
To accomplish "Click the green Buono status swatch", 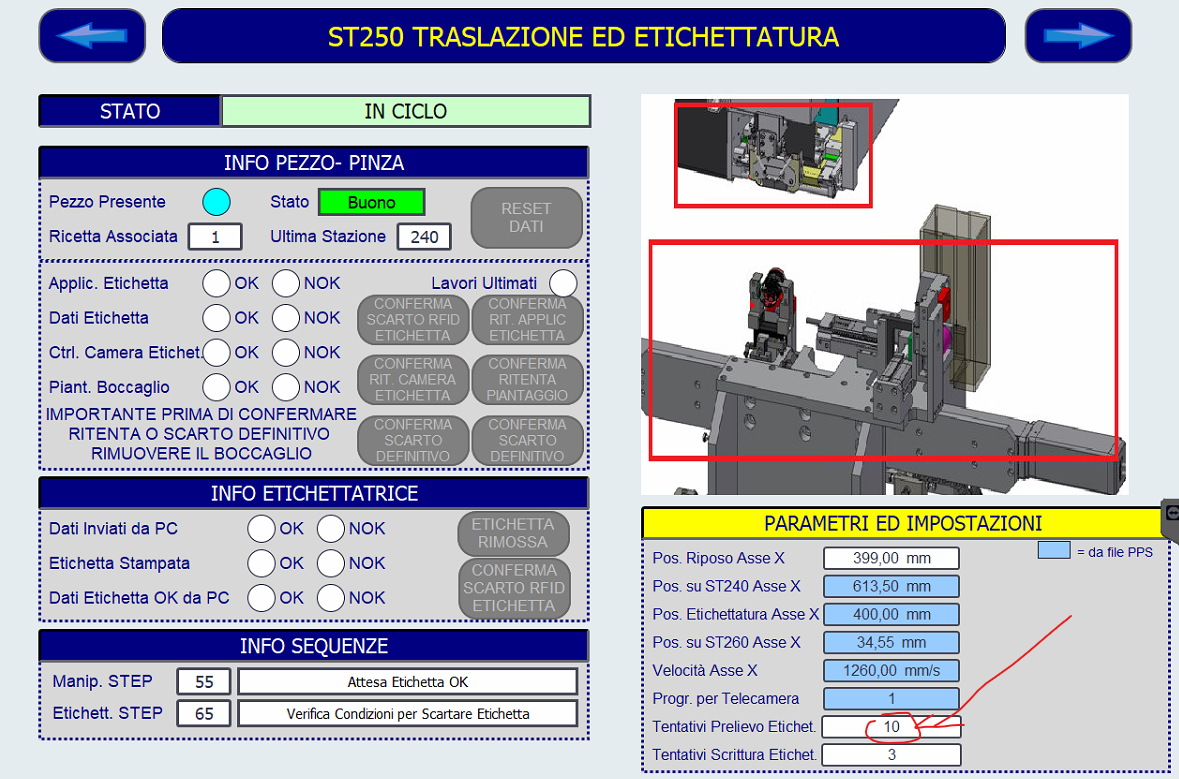I will point(371,202).
